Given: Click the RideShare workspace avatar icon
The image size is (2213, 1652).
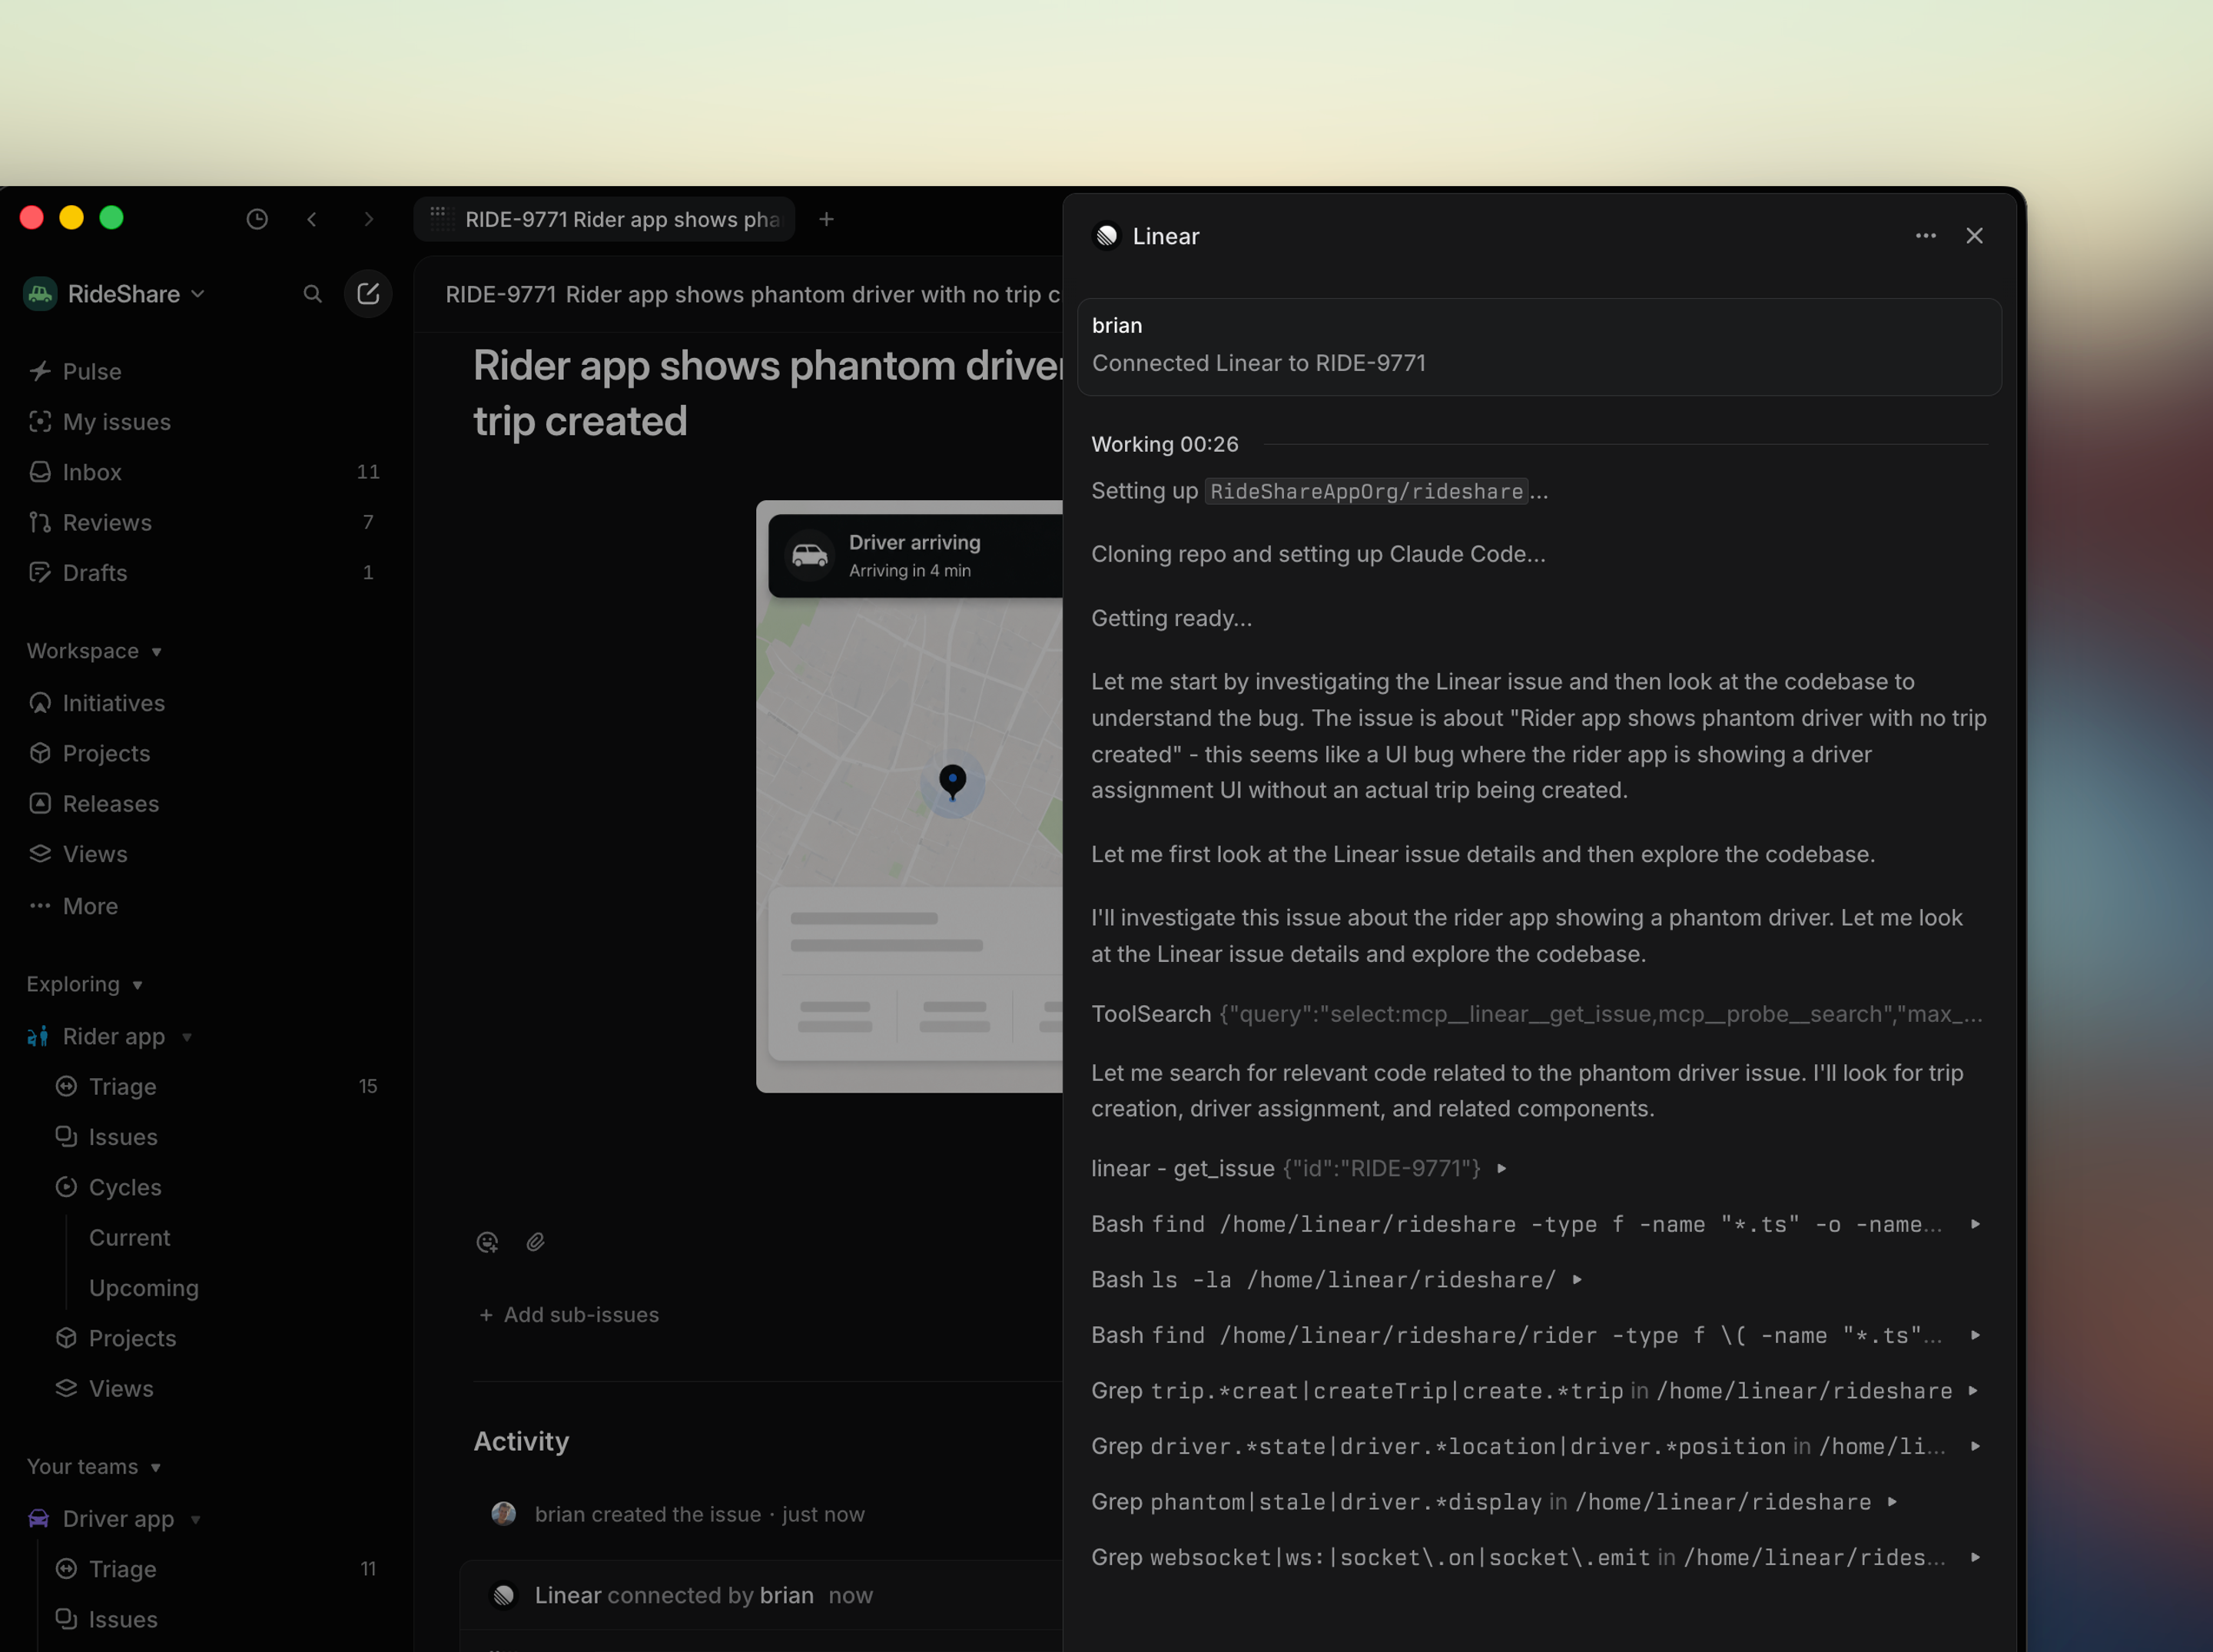Looking at the screenshot, I should tap(40, 294).
